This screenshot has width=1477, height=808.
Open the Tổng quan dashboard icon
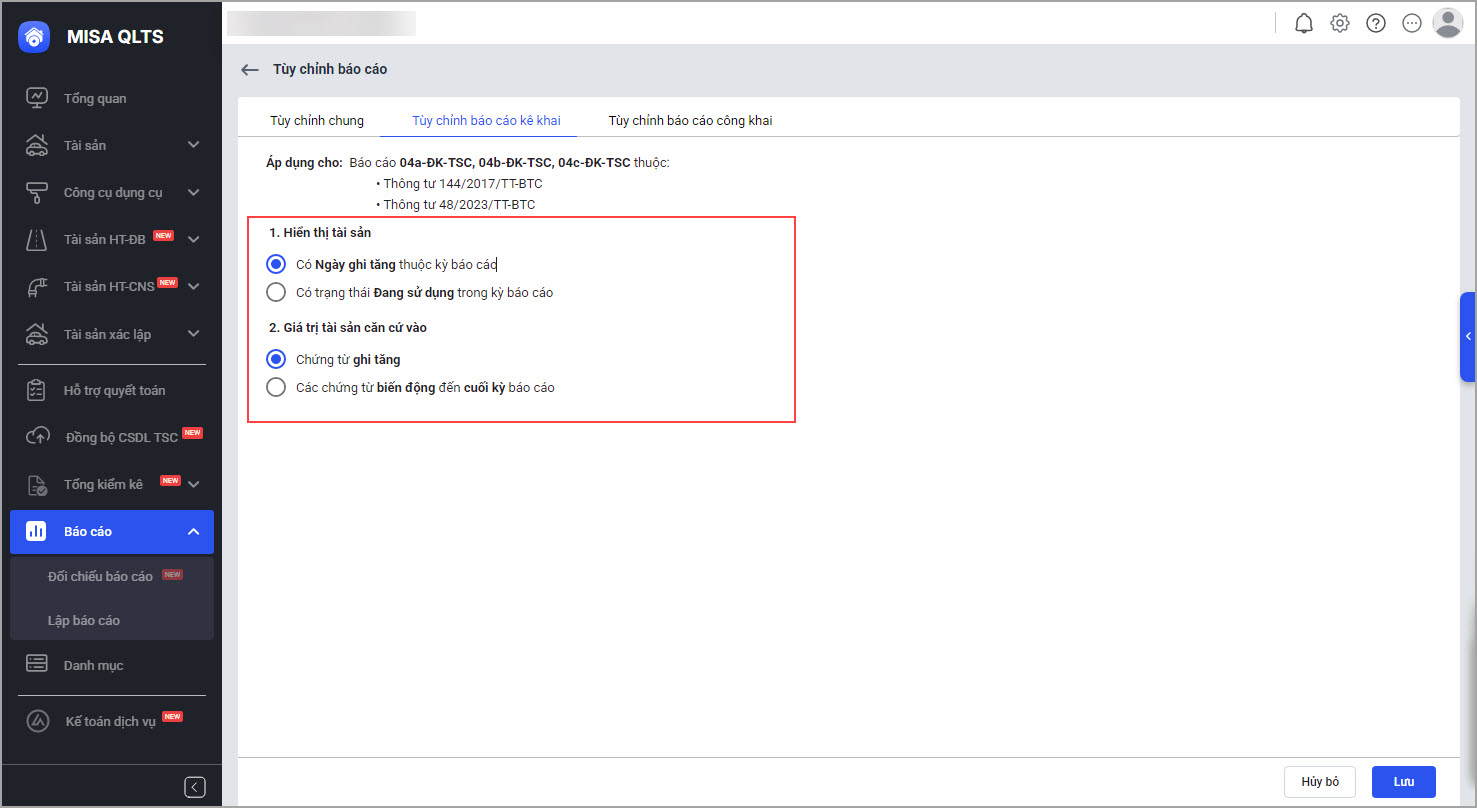point(36,98)
